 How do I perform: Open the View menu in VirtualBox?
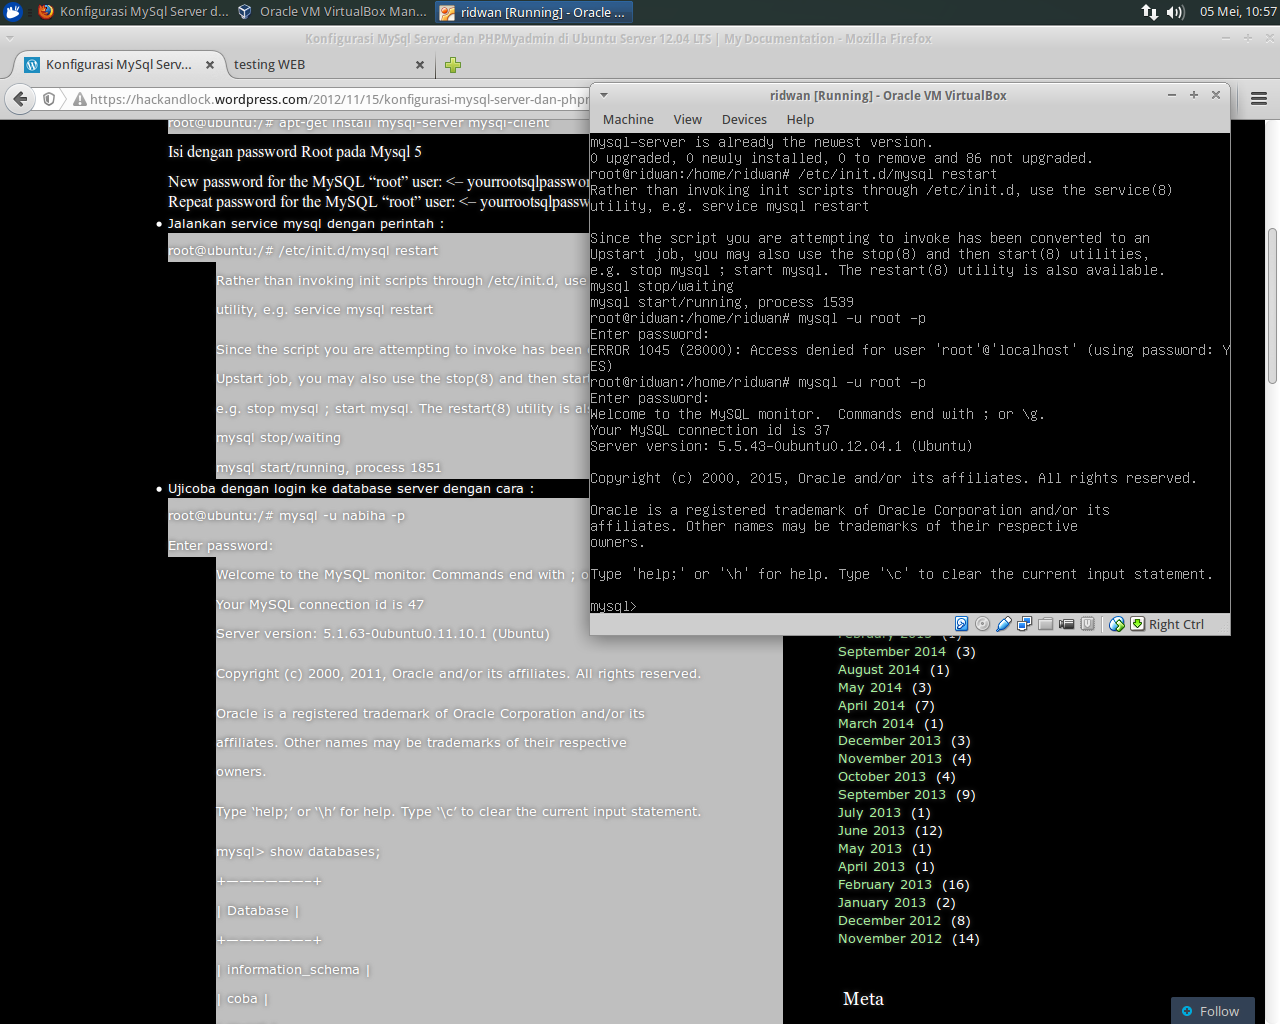pos(687,119)
